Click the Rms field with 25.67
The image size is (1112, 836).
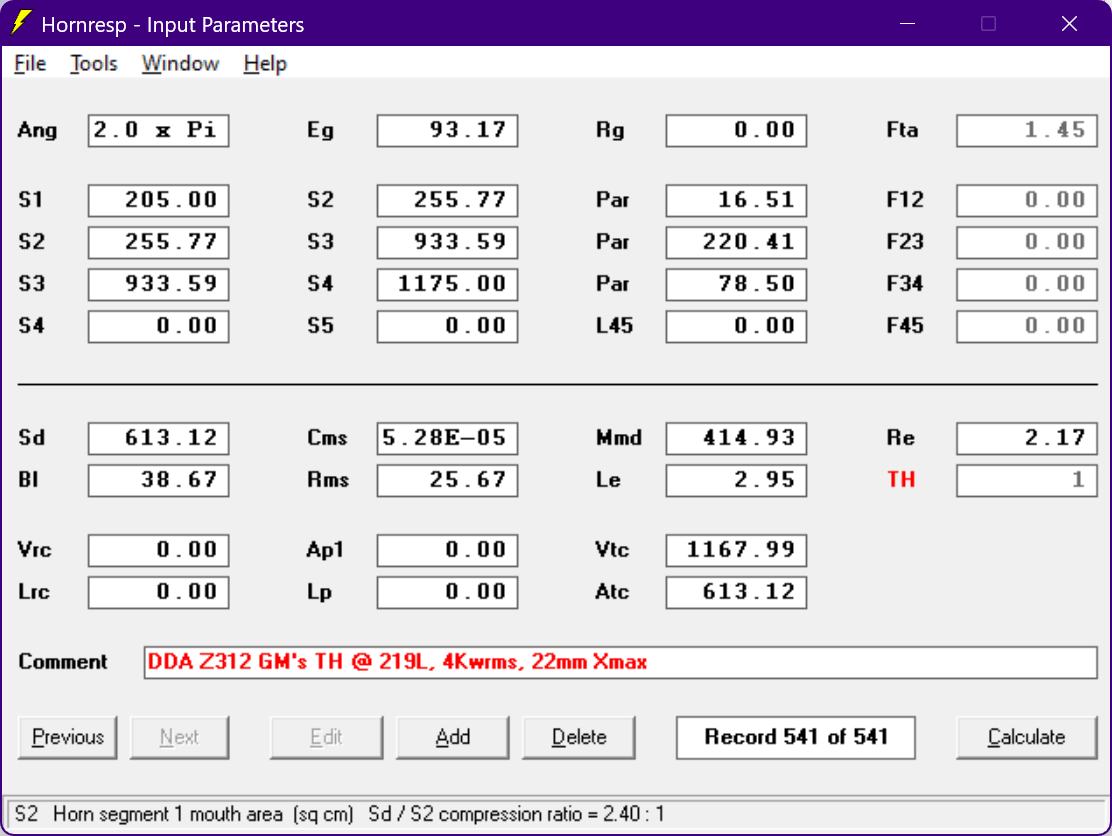coord(447,480)
